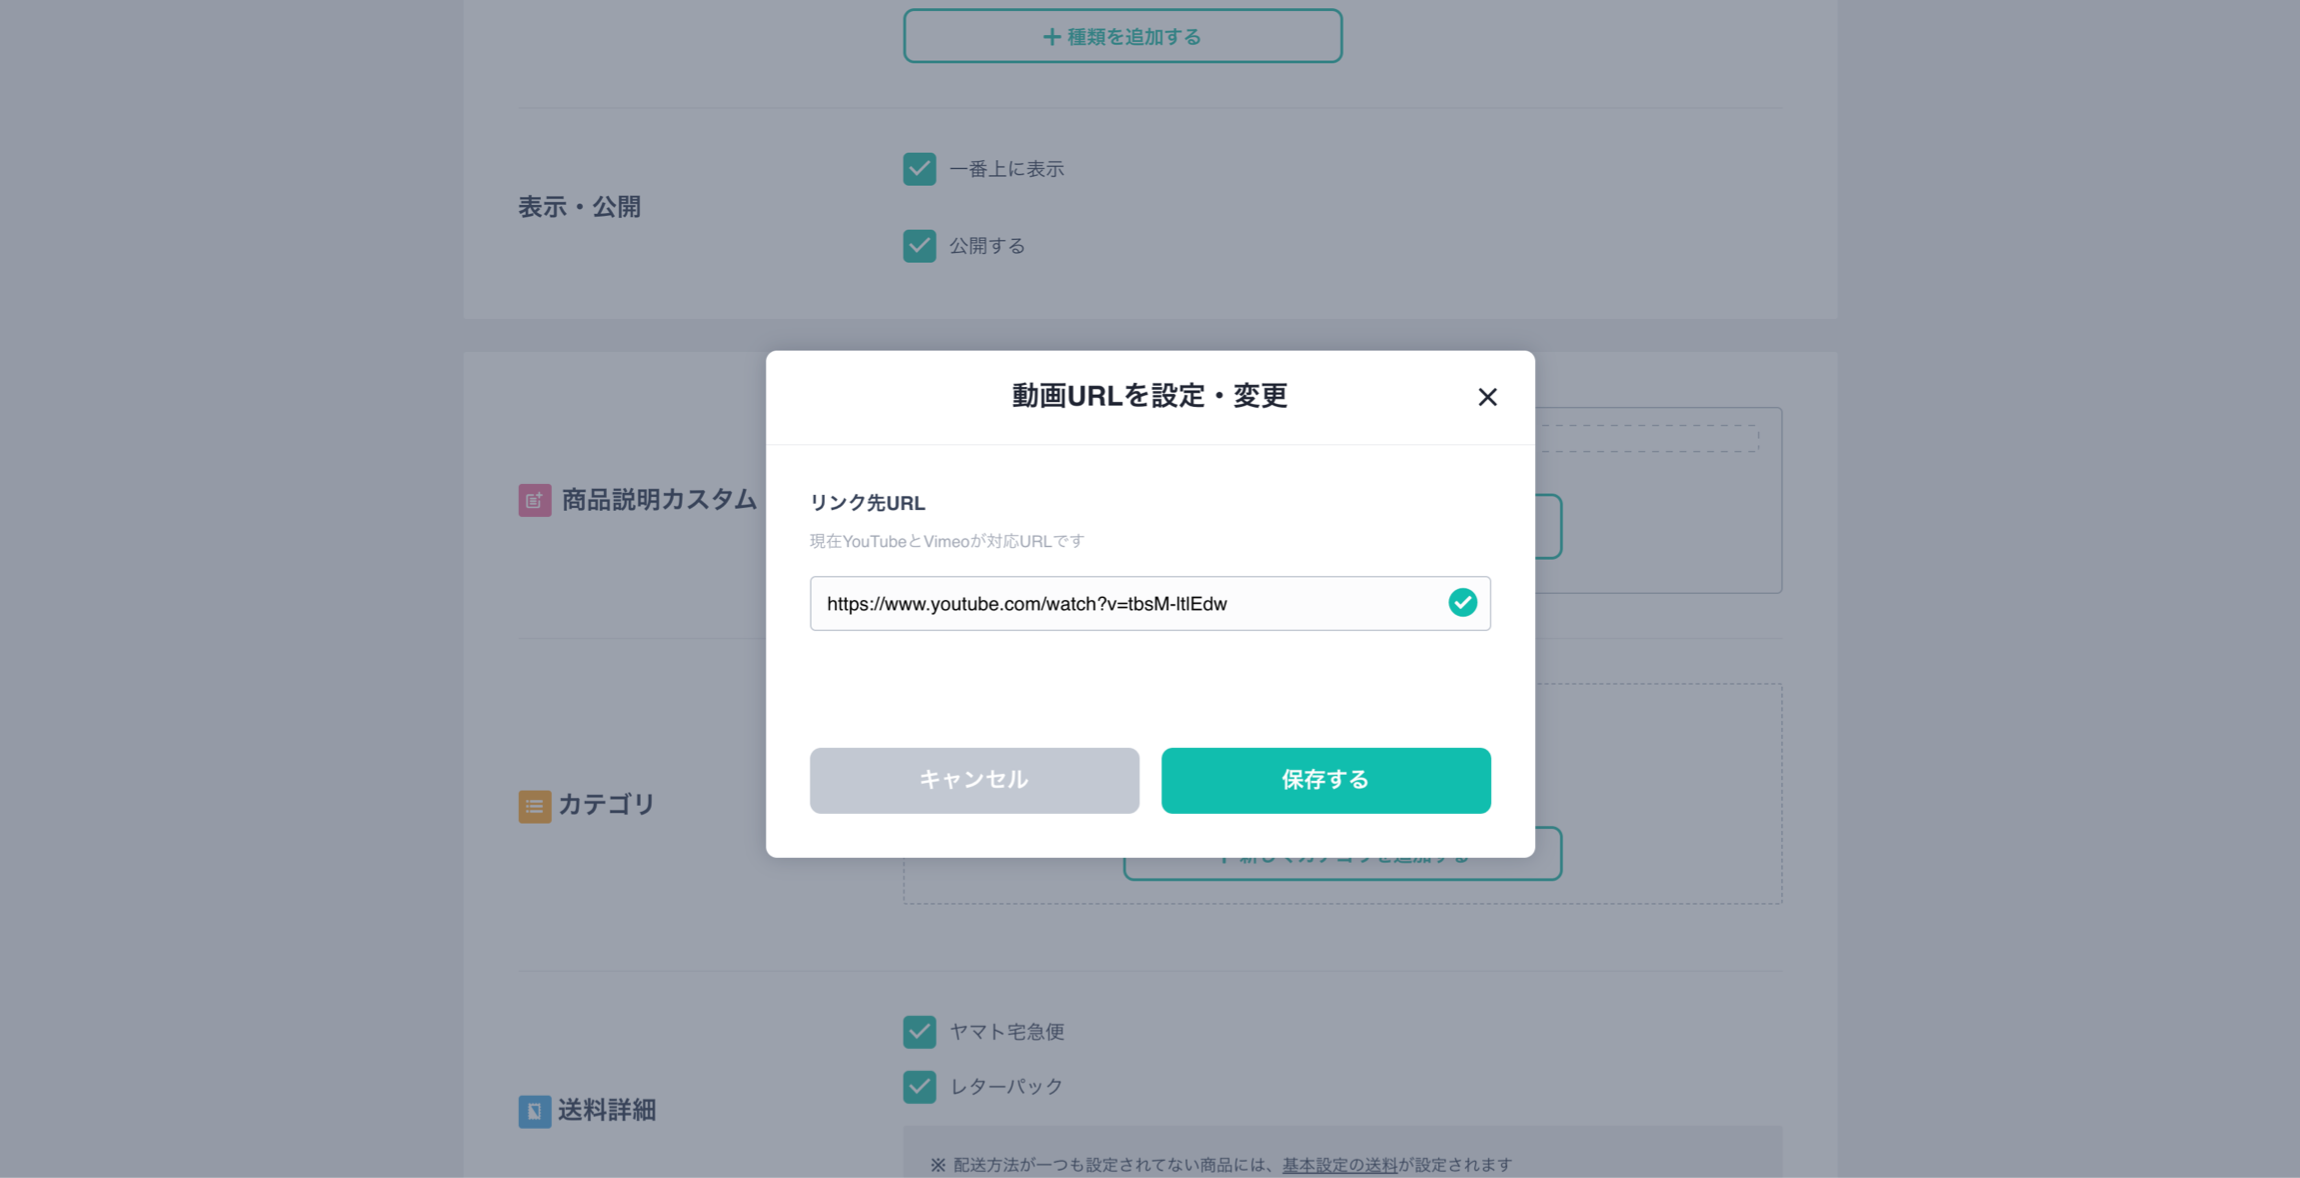This screenshot has height=1178, width=2300.
Task: Click the orange カテゴリ list icon
Action: [534, 806]
